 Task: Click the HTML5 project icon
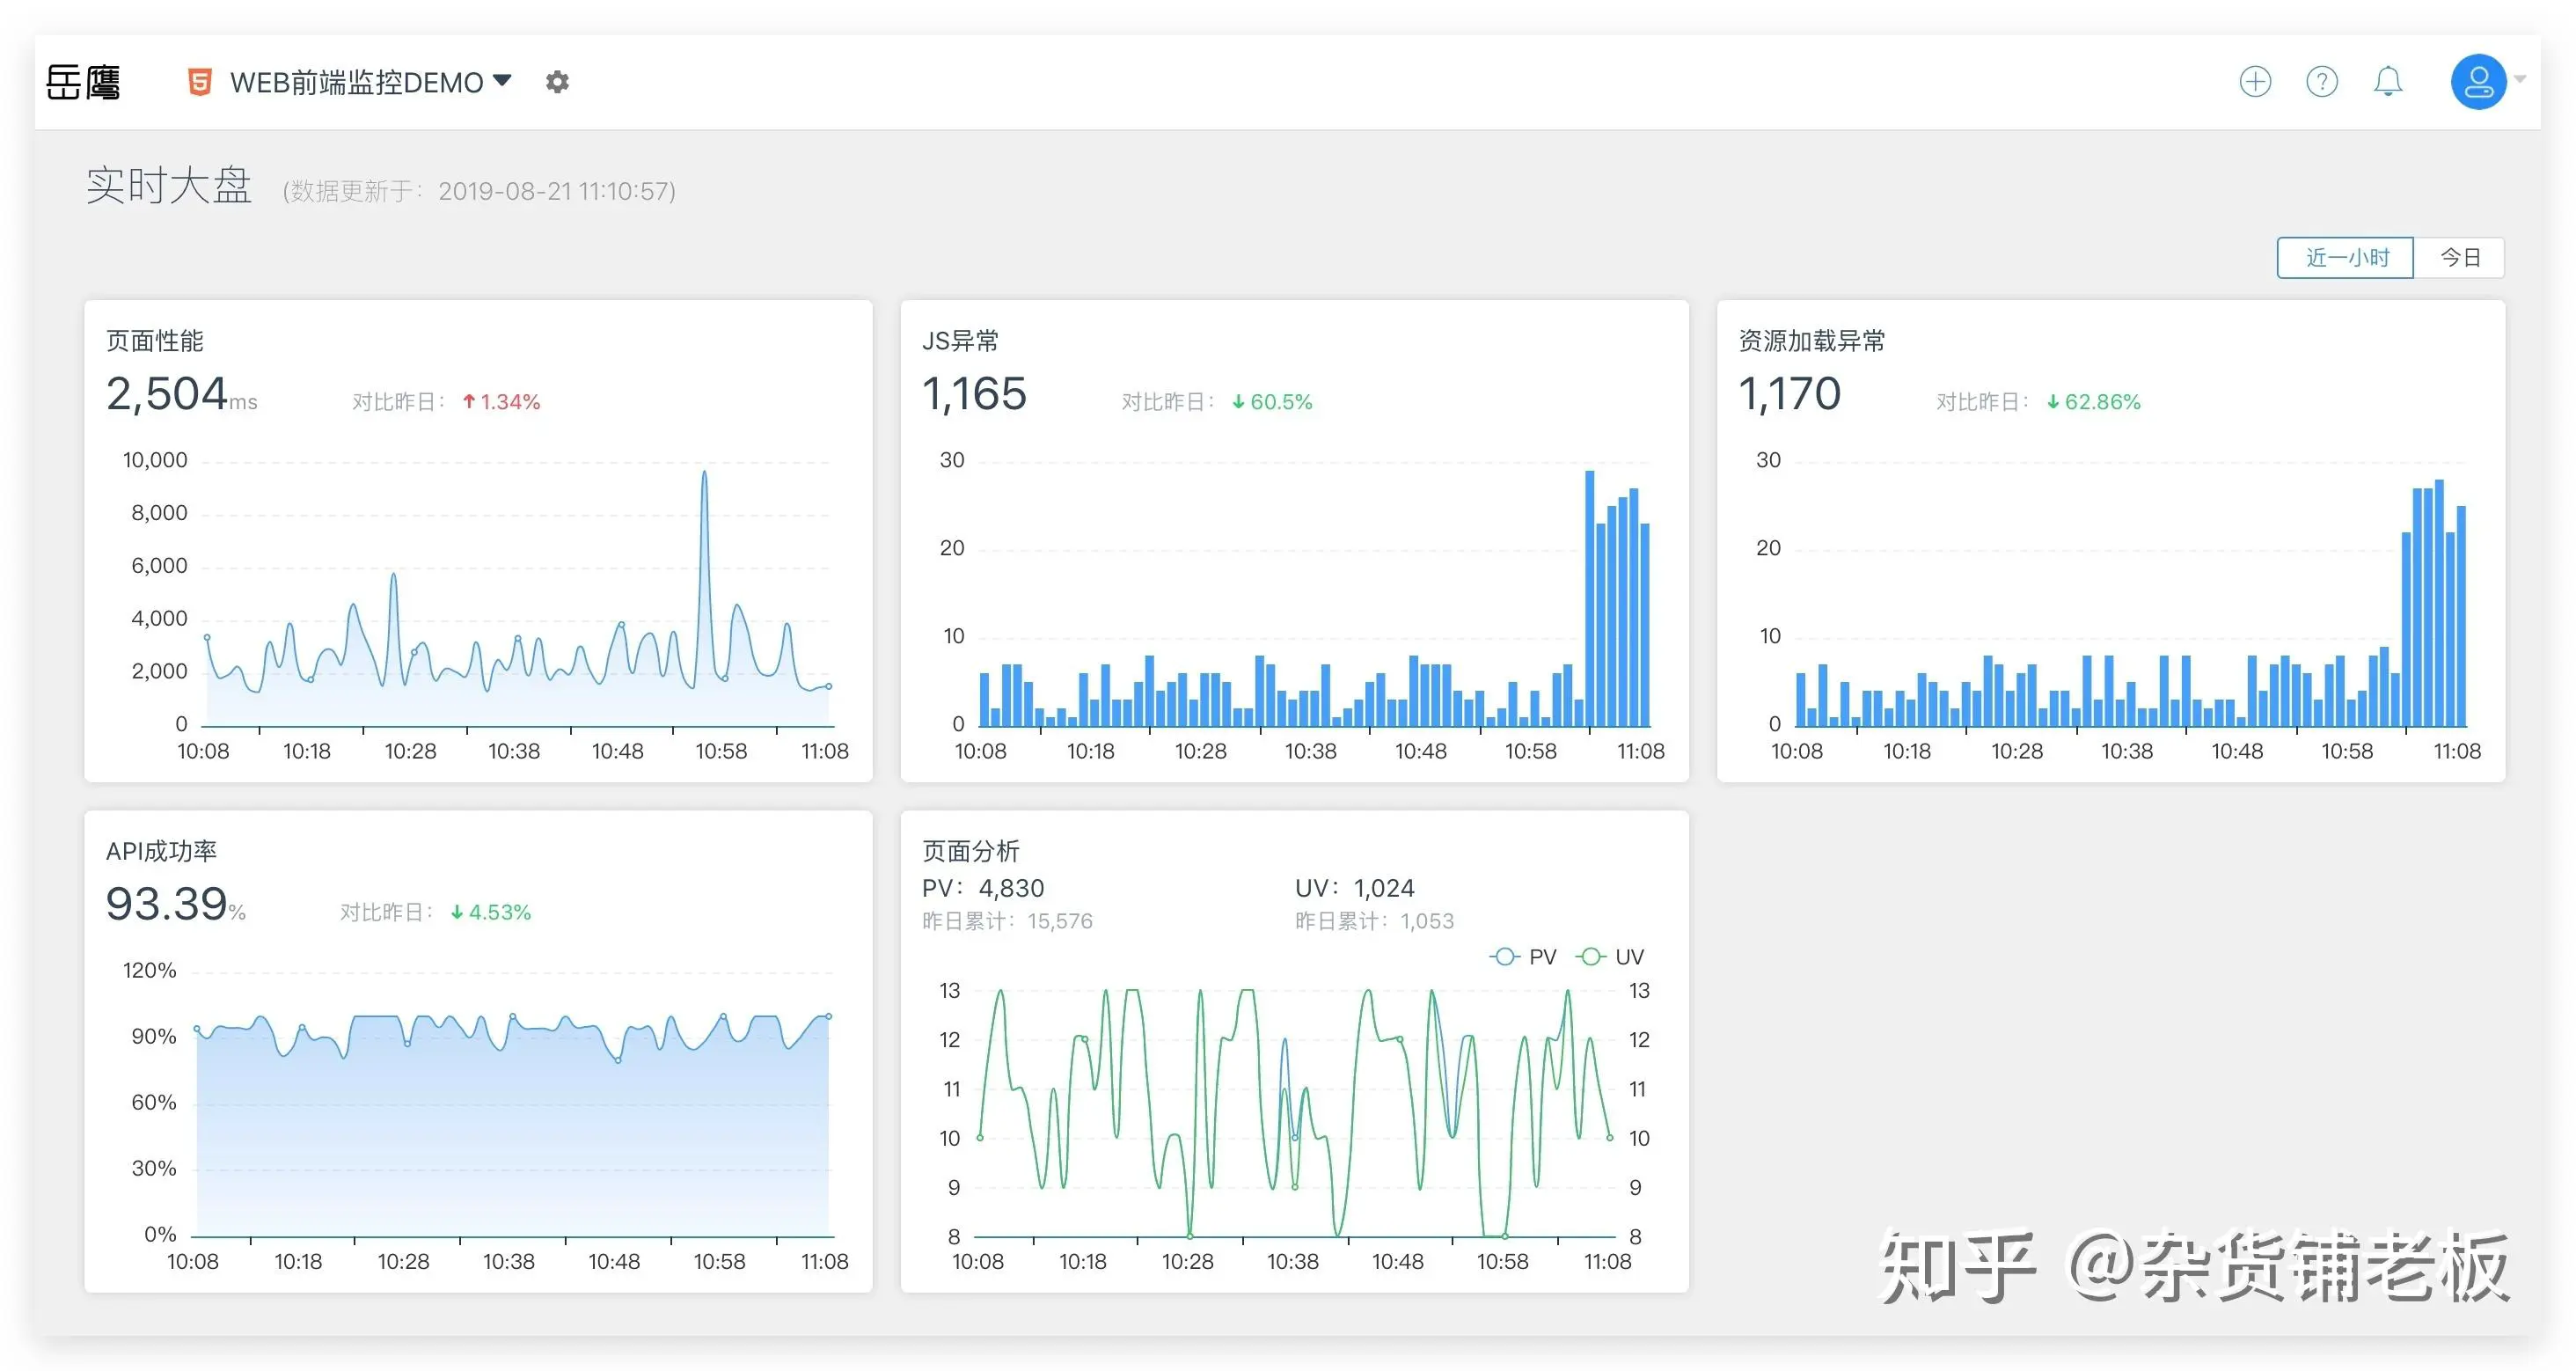(200, 82)
